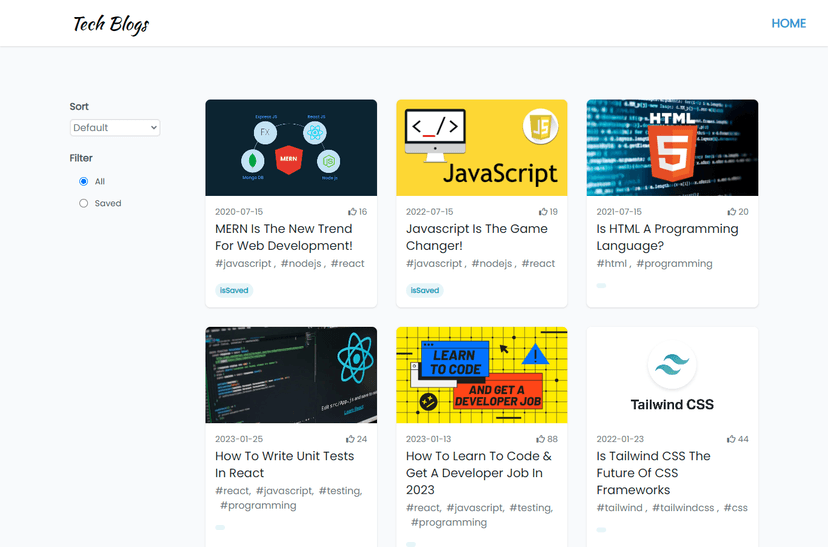Like the Tailwind CSS post
This screenshot has height=547, width=828.
(x=731, y=439)
